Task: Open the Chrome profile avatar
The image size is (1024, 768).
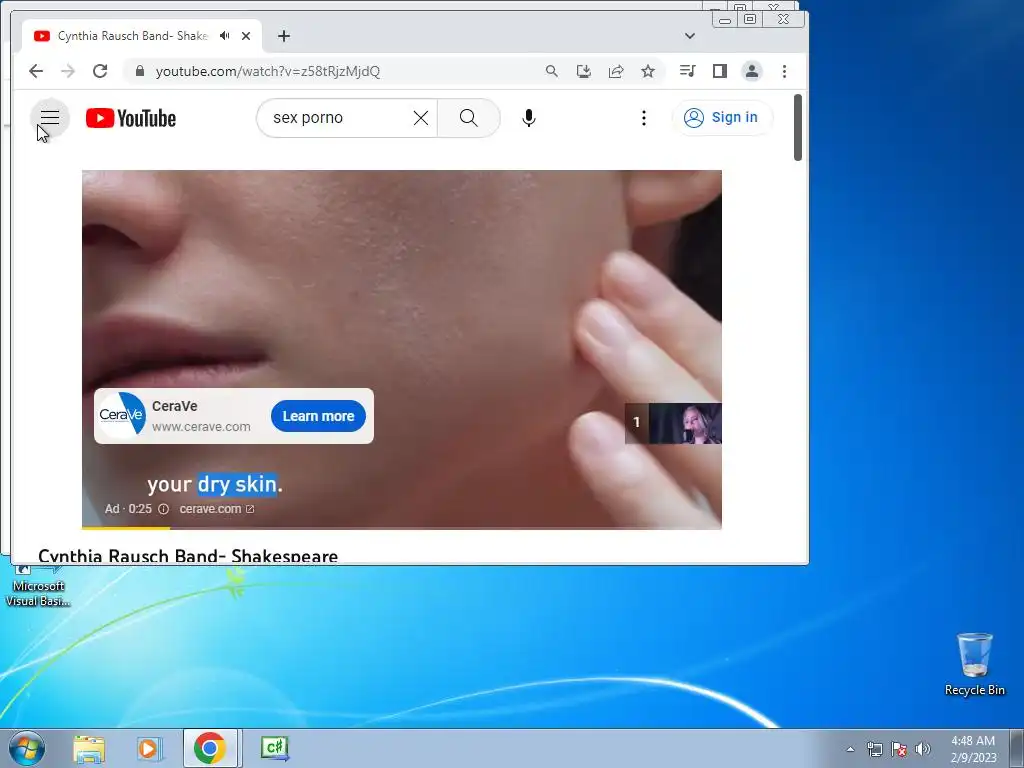Action: [x=752, y=71]
